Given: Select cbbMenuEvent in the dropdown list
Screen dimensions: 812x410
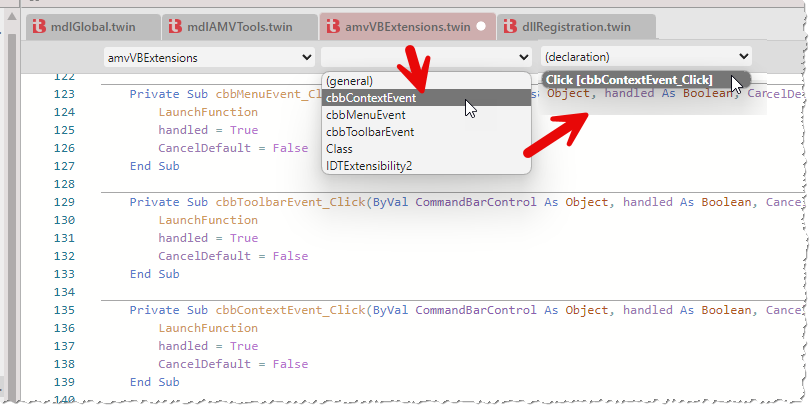Looking at the screenshot, I should [x=365, y=115].
